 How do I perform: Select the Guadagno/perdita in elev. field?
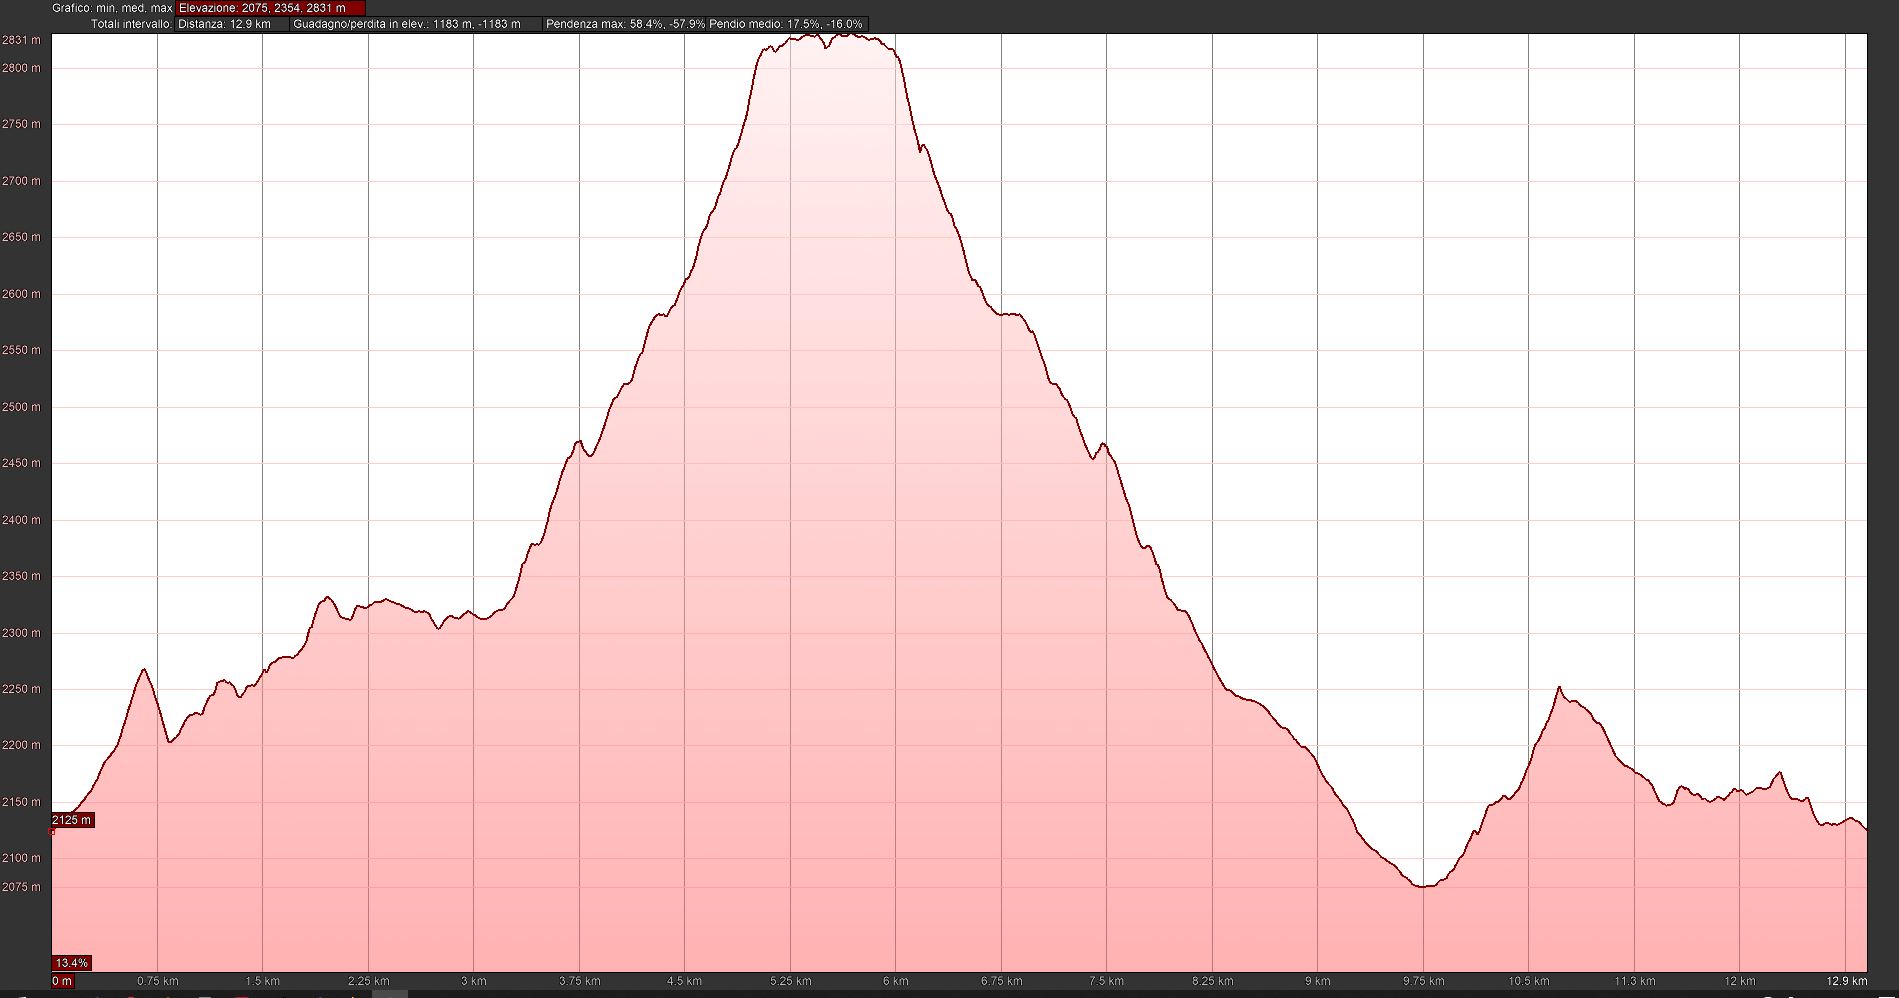tap(407, 24)
